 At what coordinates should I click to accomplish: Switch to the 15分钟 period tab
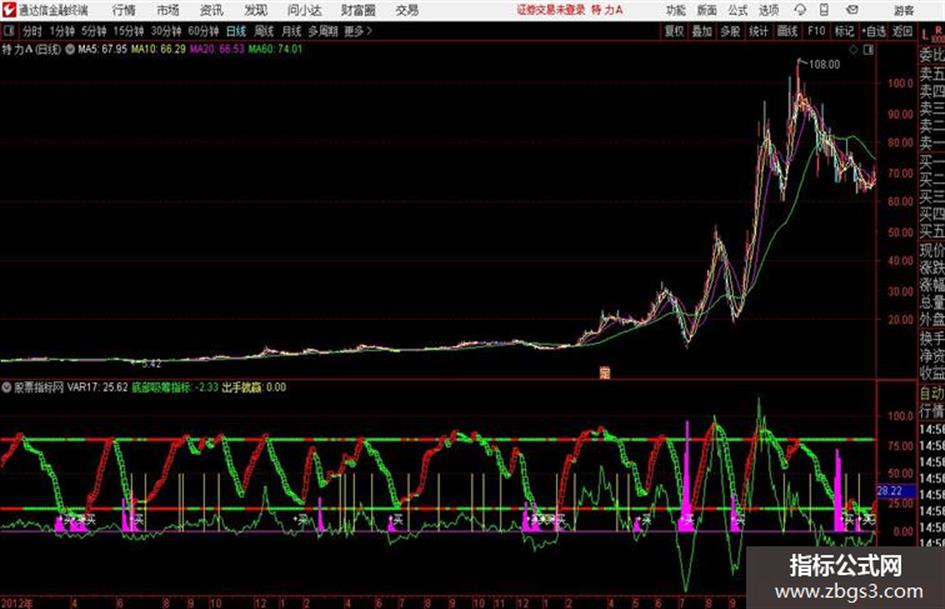click(x=128, y=31)
